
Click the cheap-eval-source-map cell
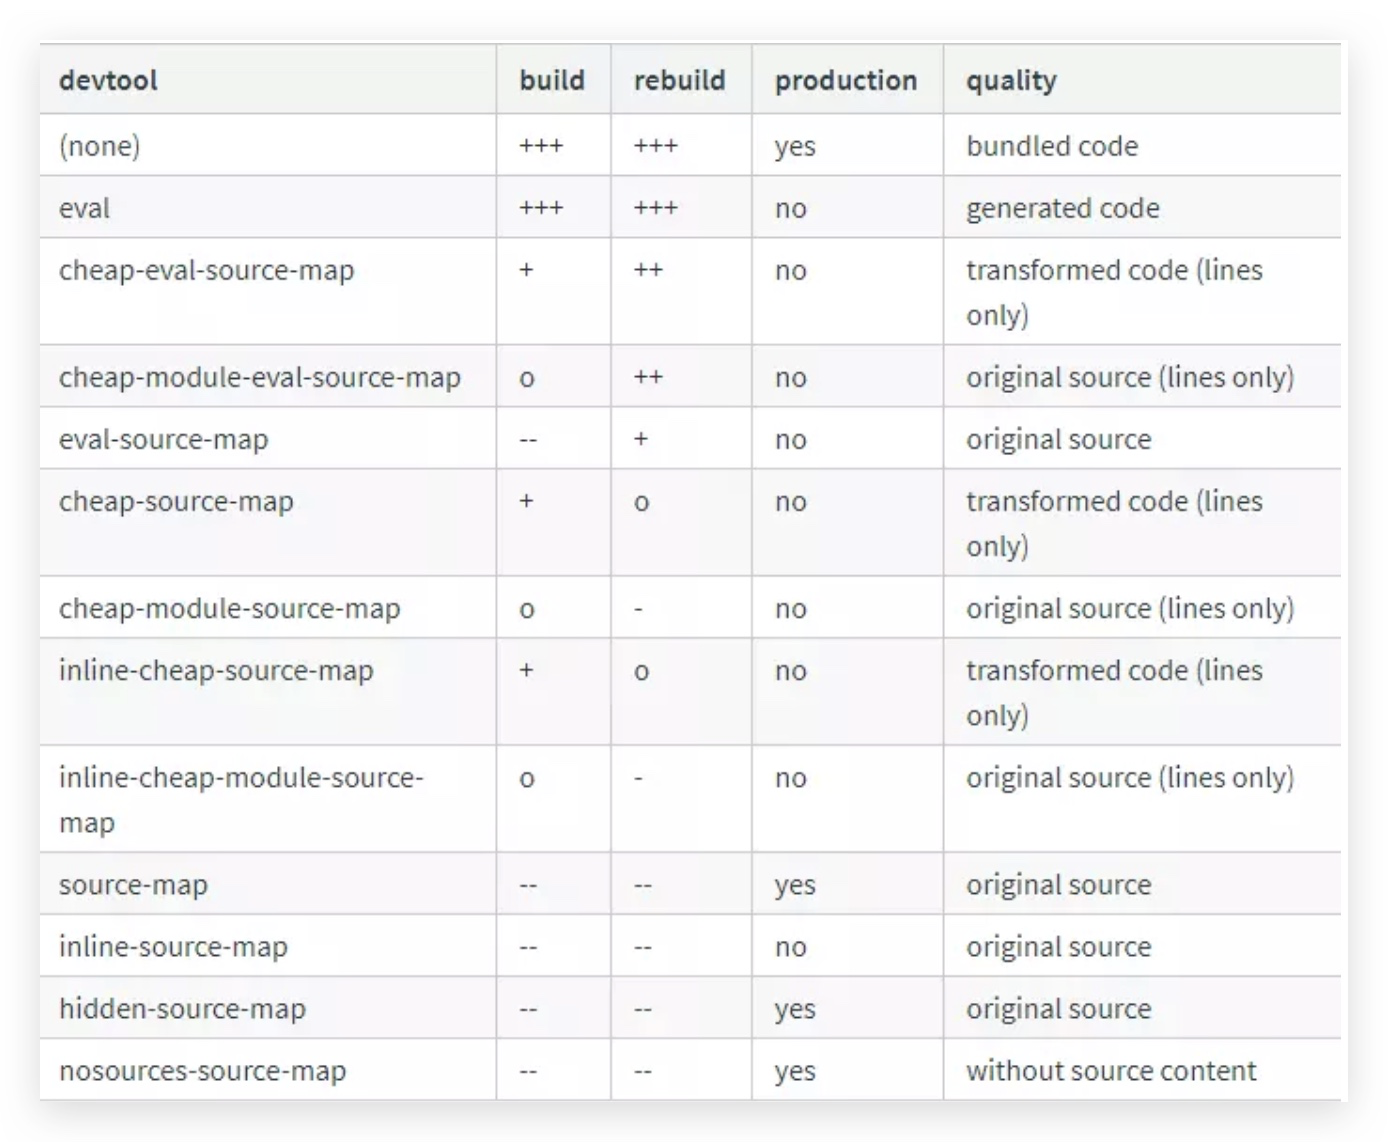(x=206, y=270)
